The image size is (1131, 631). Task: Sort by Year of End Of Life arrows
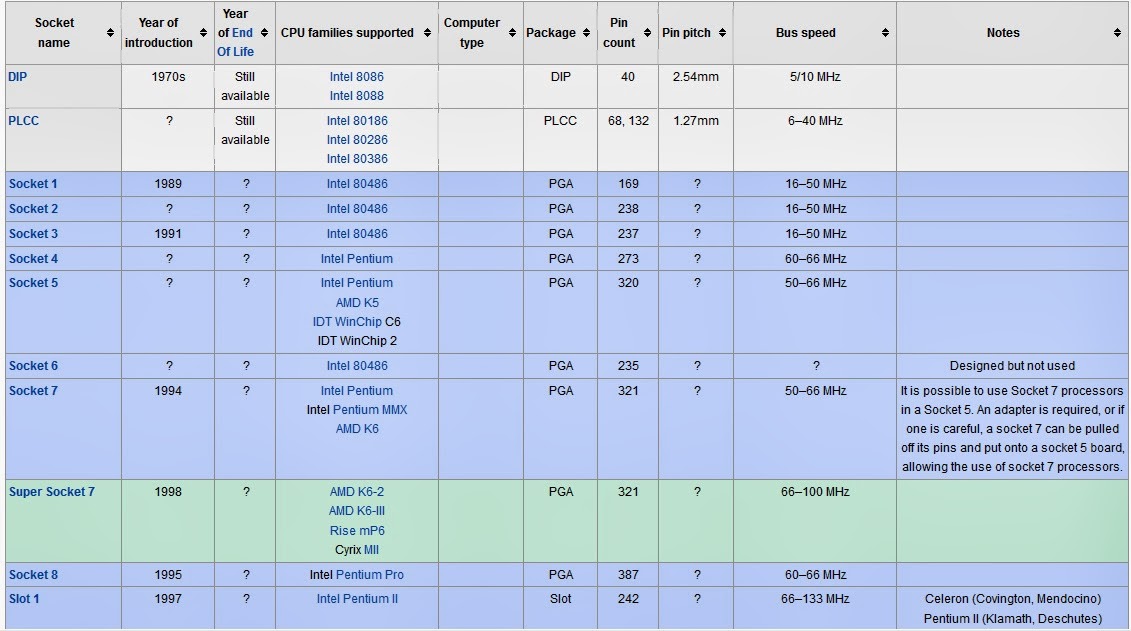pyautogui.click(x=264, y=32)
